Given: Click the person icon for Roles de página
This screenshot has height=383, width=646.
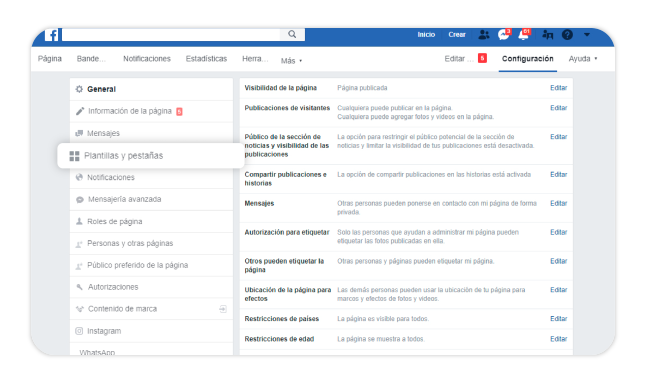Looking at the screenshot, I should (x=79, y=221).
